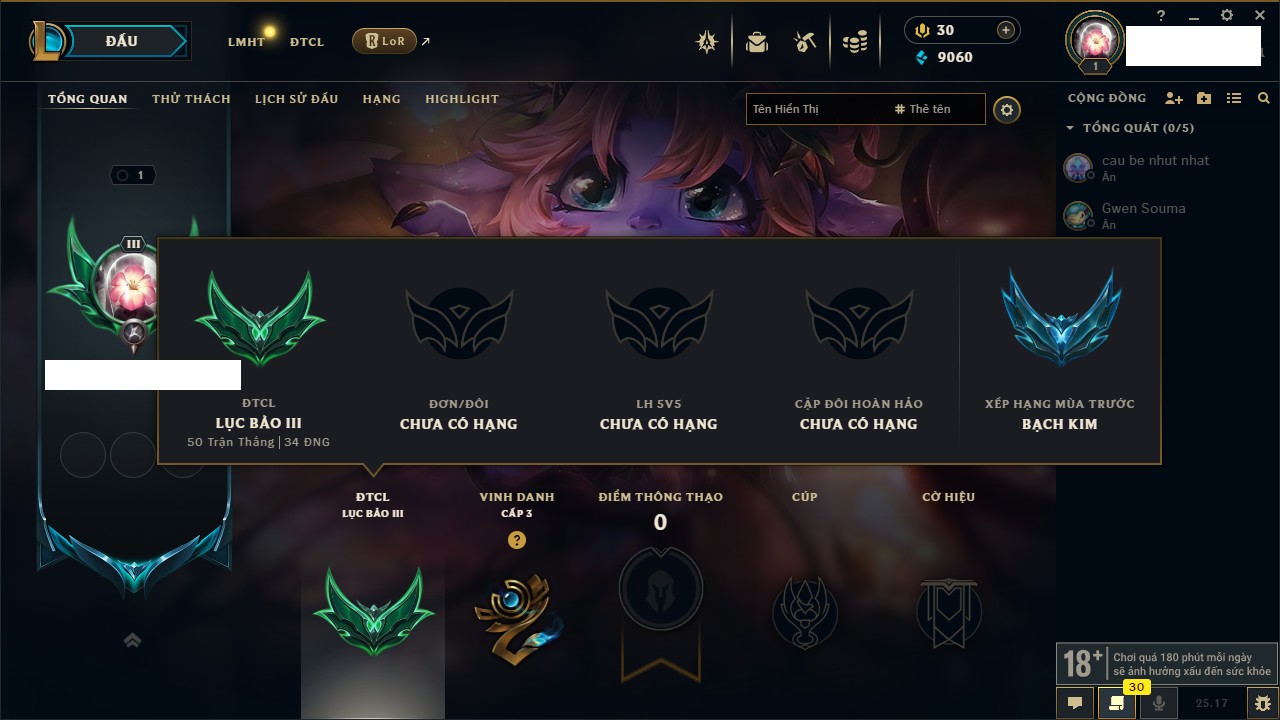1280x720 pixels.
Task: Toggle the microphone mute button
Action: [1159, 703]
